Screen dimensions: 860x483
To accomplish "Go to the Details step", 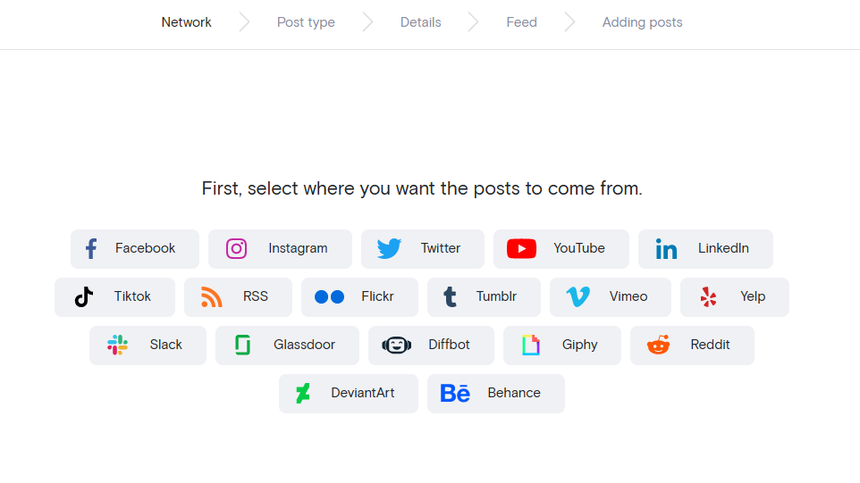I will click(420, 22).
